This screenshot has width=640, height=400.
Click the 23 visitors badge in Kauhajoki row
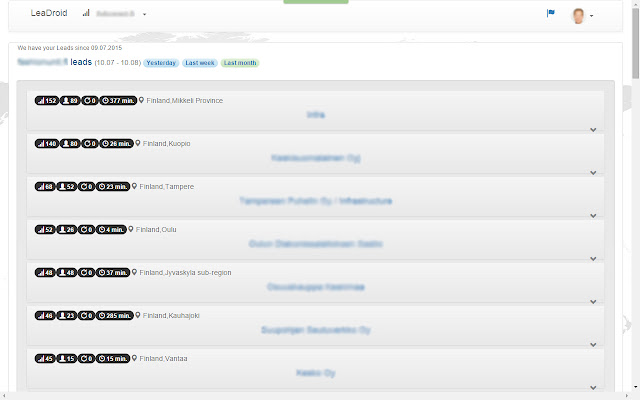coord(67,315)
